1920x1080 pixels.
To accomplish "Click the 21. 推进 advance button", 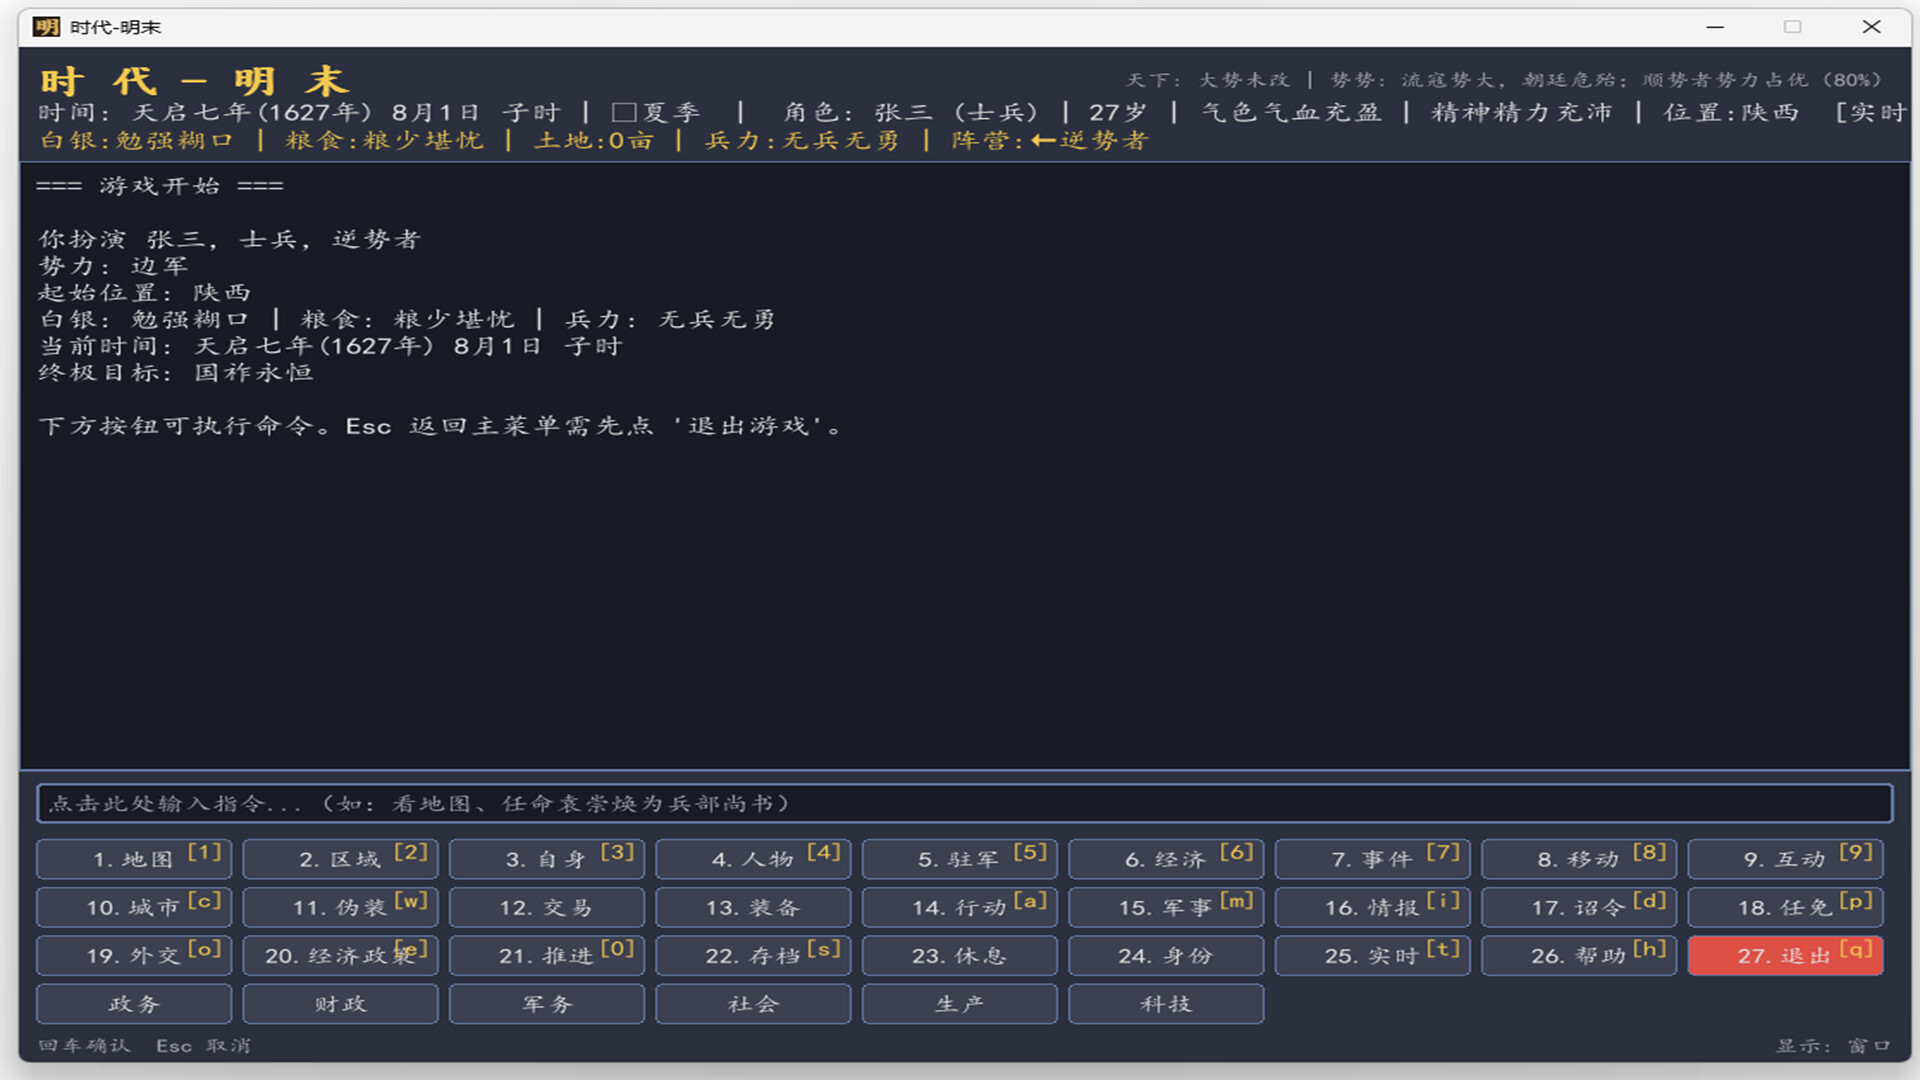I will click(x=547, y=955).
